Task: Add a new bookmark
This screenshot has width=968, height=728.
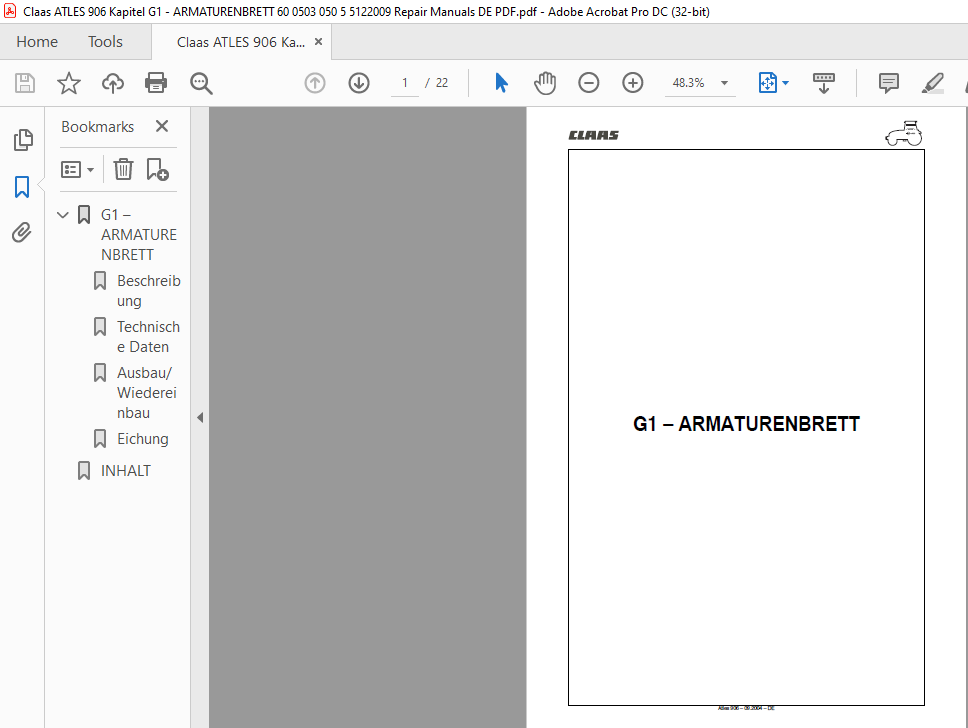Action: coord(157,169)
